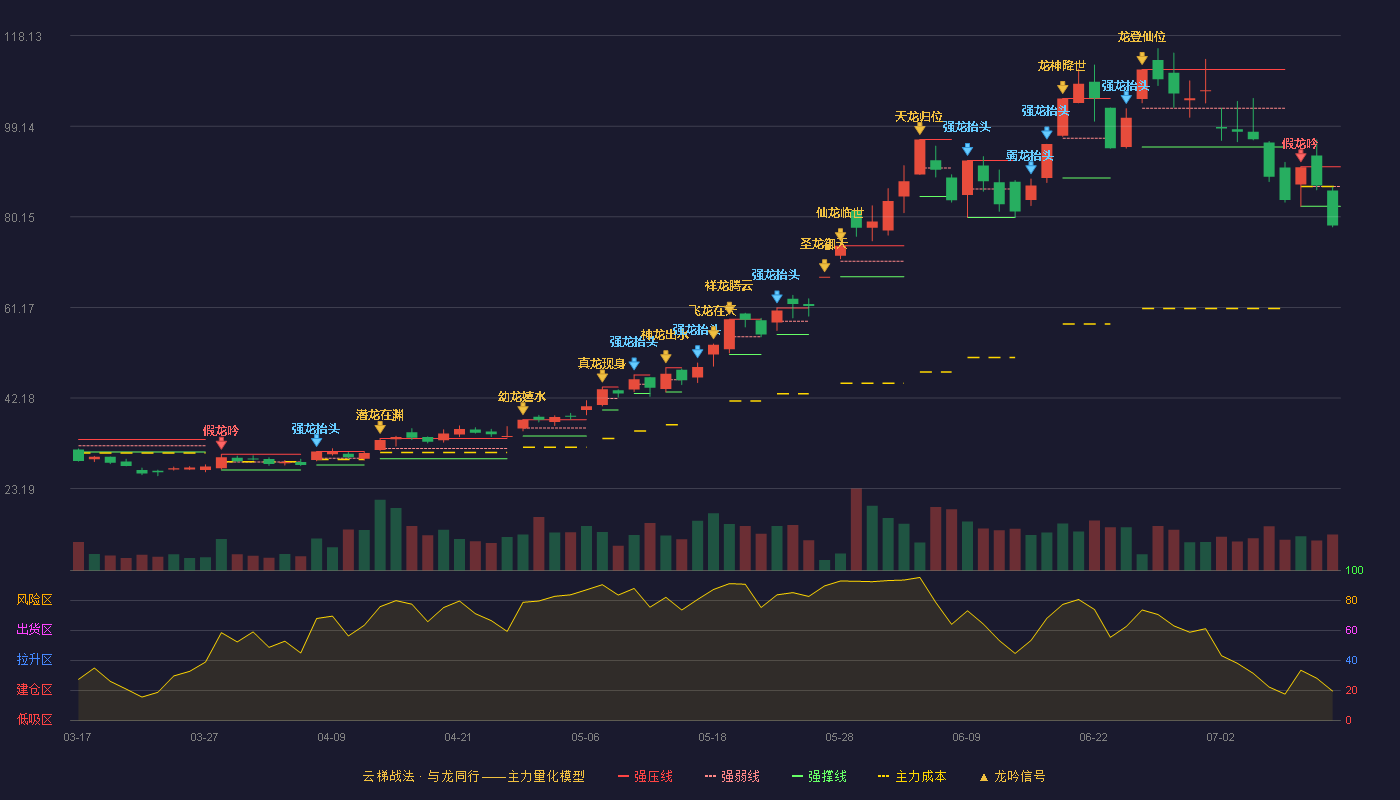The height and width of the screenshot is (800, 1400).
Task: Click the blue arrow under 强龙抬头 near 04-09
Action: [317, 440]
